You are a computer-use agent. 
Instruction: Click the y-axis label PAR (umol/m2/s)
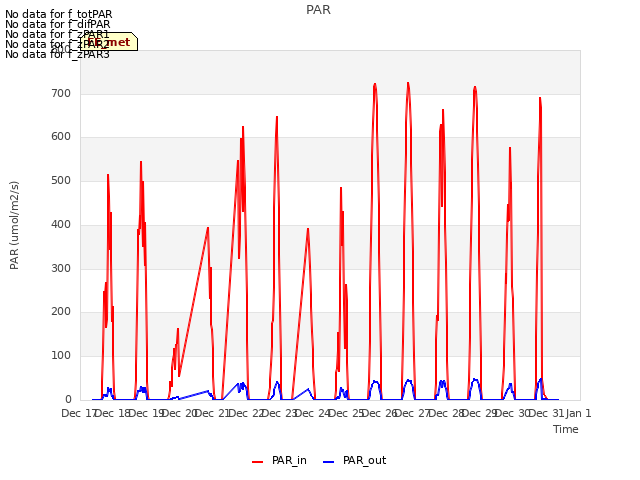[x=14, y=225]
